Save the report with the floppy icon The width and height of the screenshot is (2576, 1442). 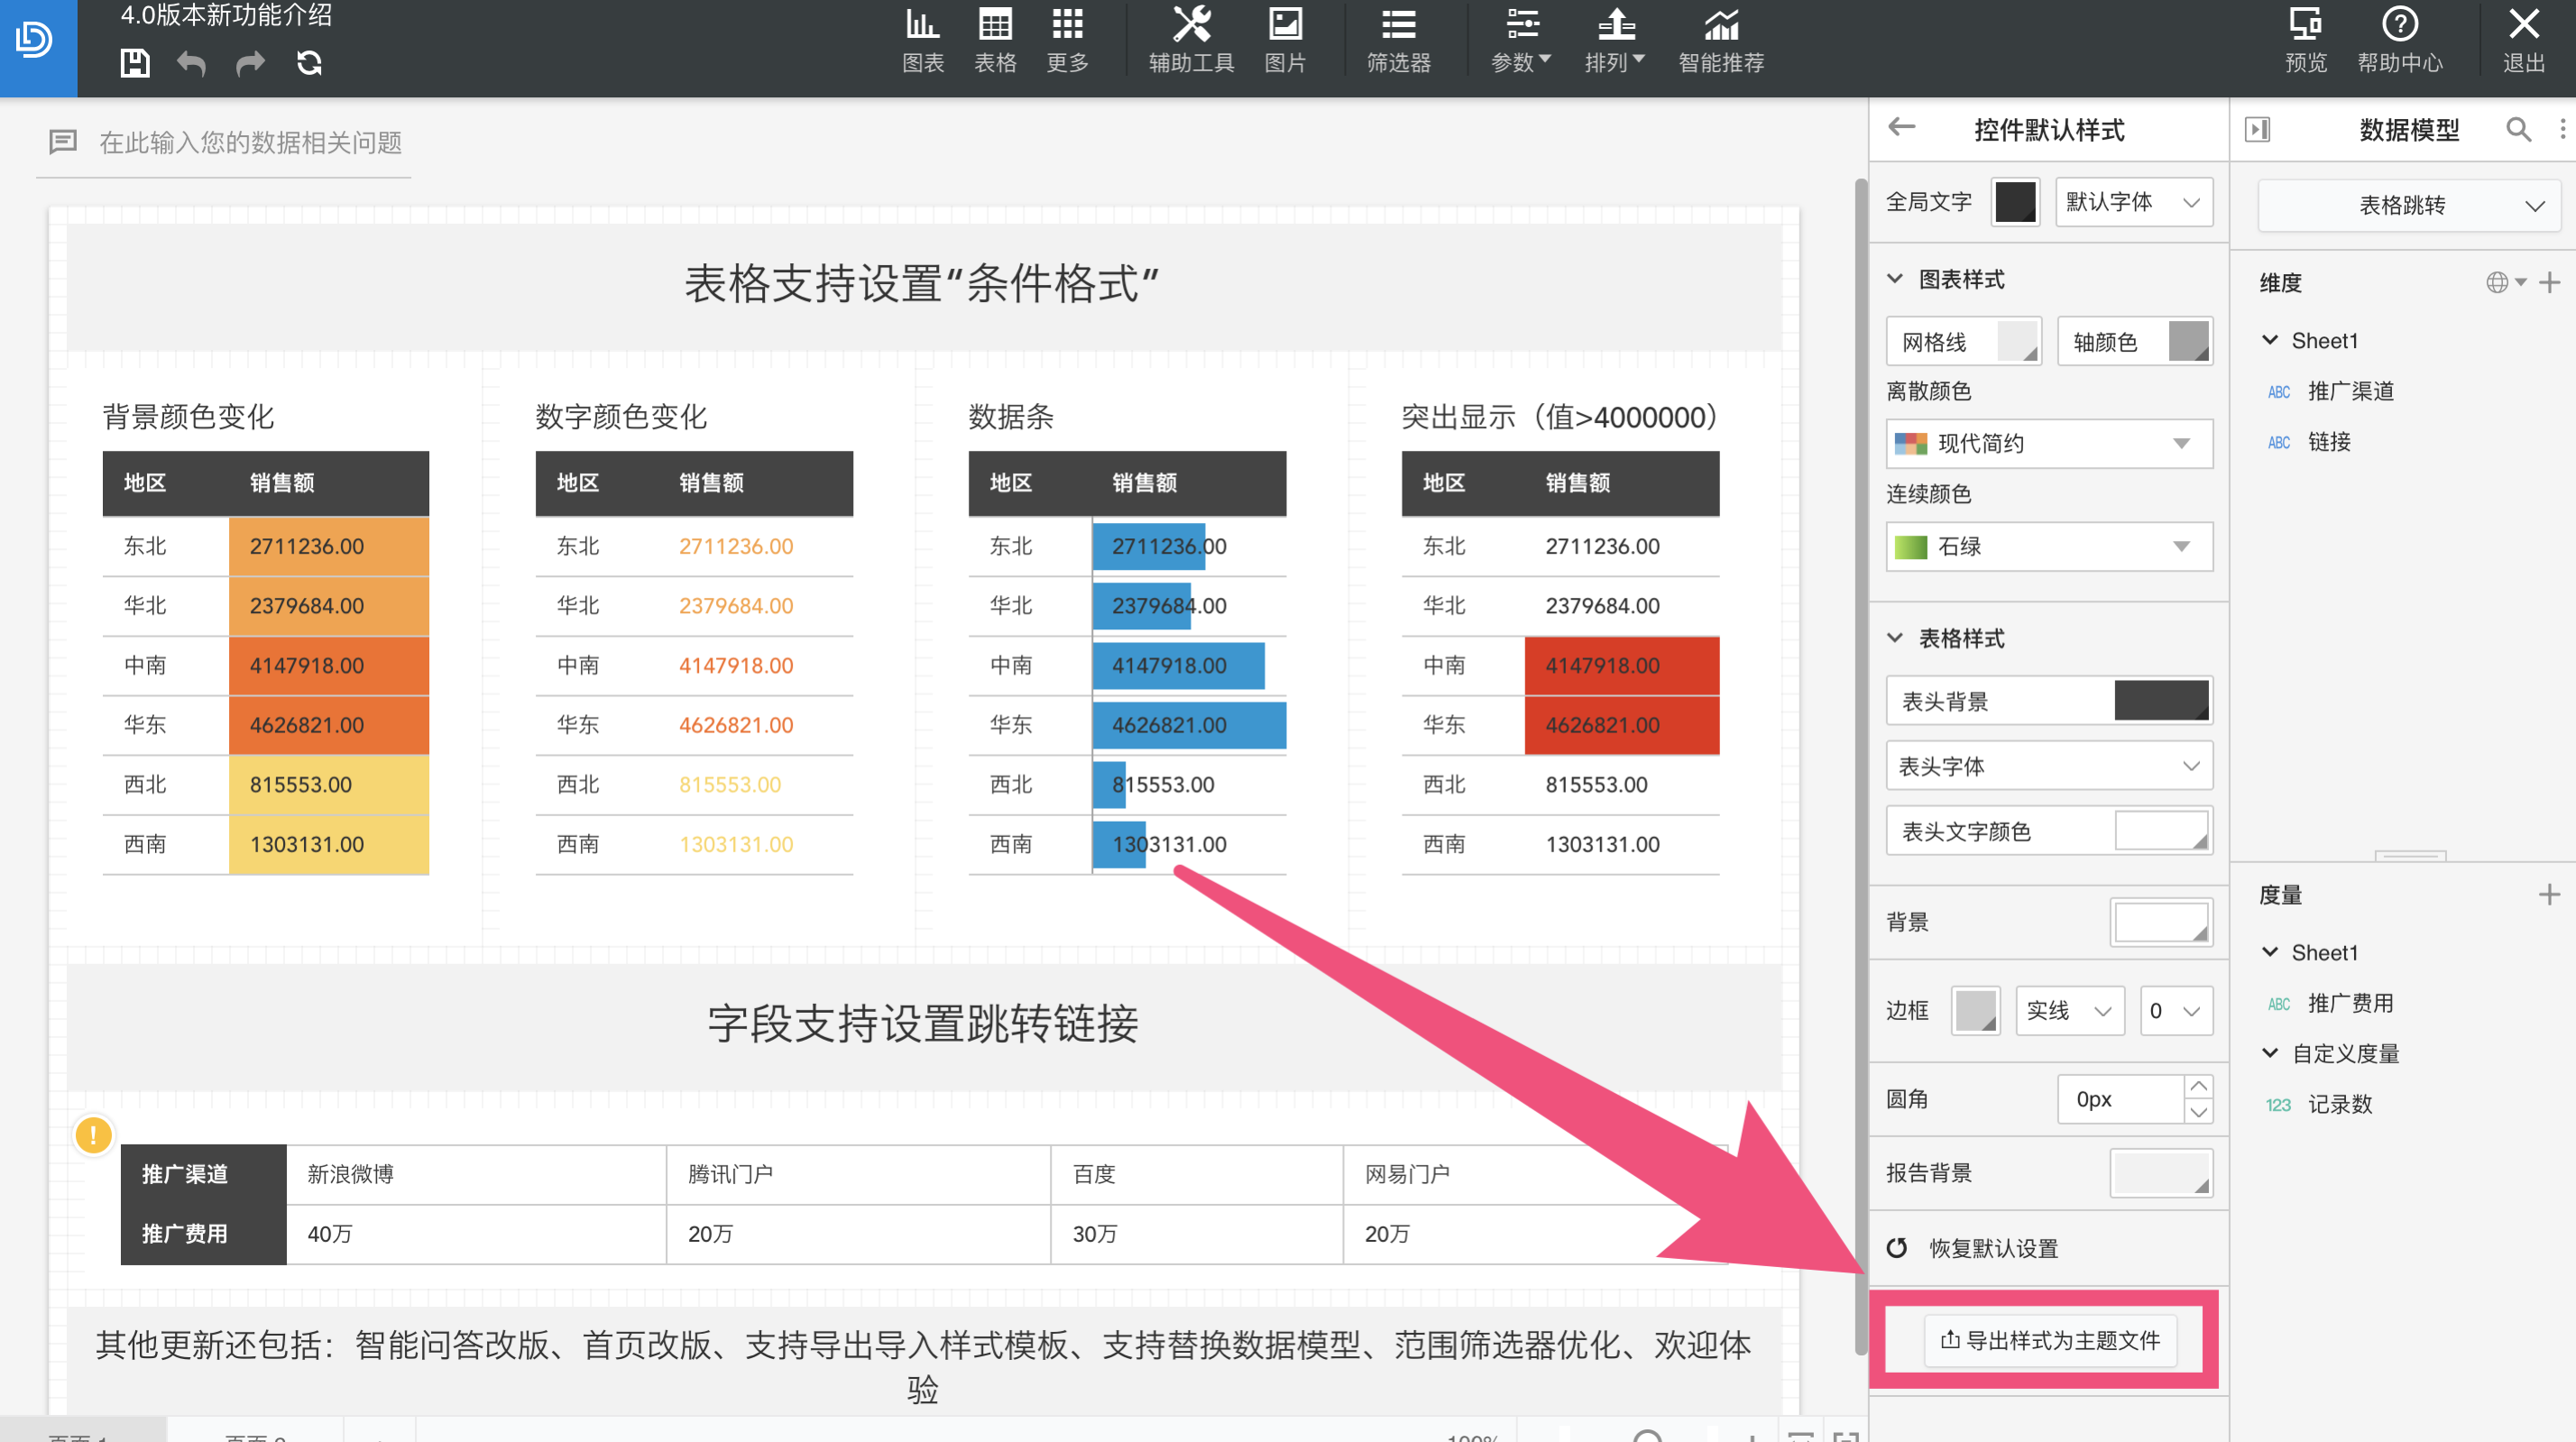coord(134,64)
